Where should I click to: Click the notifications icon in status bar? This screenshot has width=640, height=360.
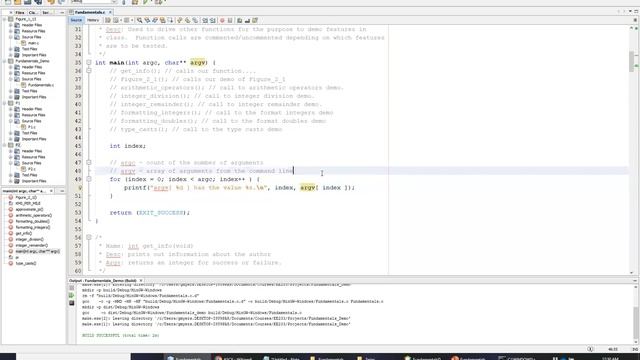point(590,349)
